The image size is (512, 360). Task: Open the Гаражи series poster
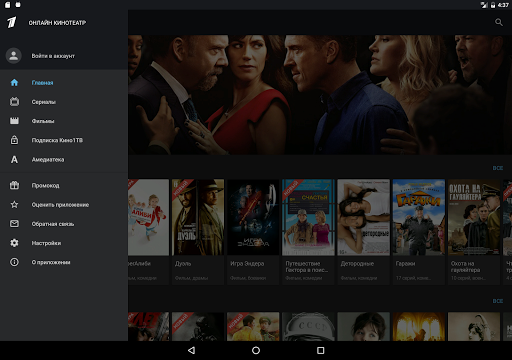[419, 217]
